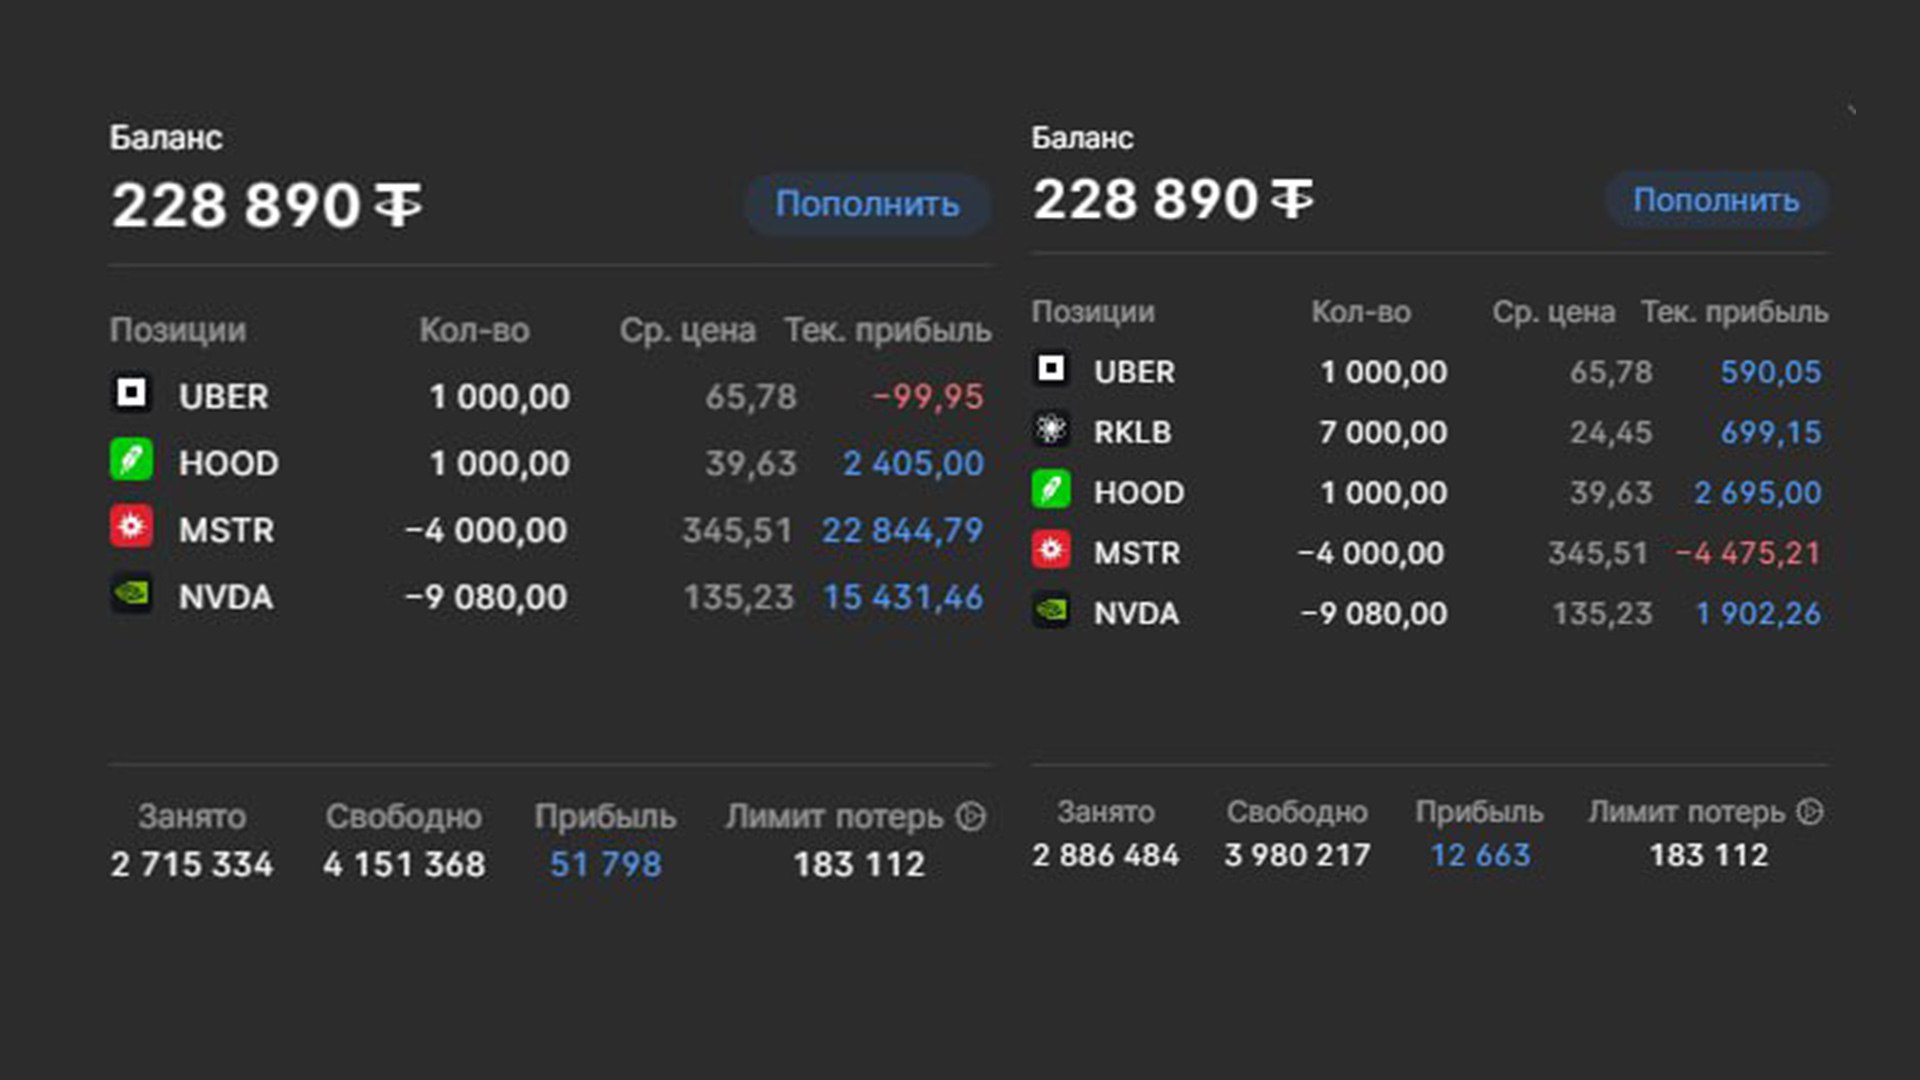Viewport: 1920px width, 1080px height.
Task: Open Лимит потерь info icon in left panel
Action: pos(970,817)
